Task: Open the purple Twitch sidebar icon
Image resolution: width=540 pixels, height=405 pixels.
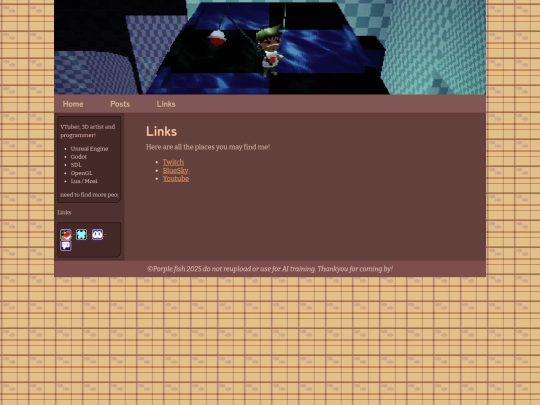Action: [x=66, y=246]
